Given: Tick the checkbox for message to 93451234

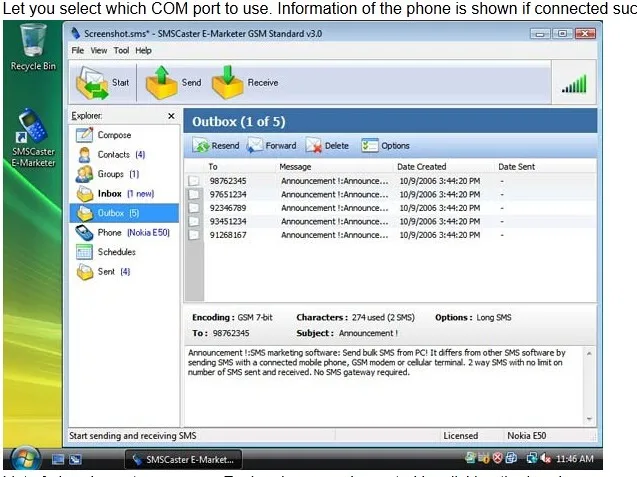Looking at the screenshot, I should [194, 221].
